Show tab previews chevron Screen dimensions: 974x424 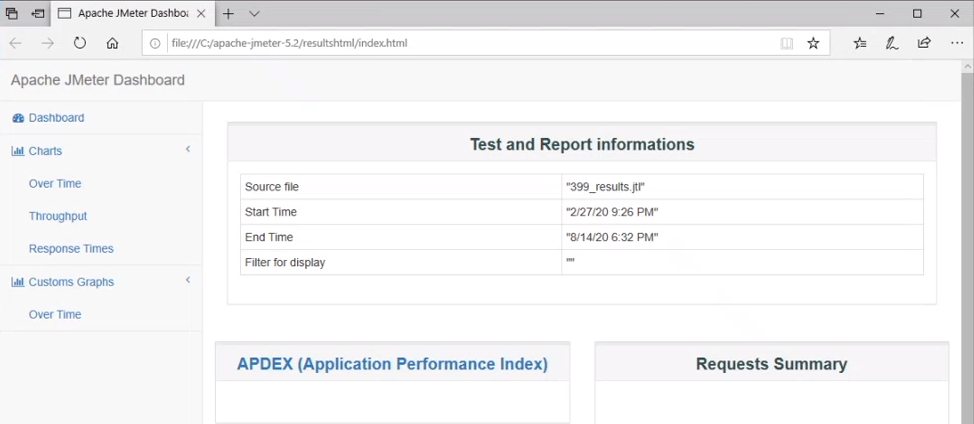click(x=253, y=14)
